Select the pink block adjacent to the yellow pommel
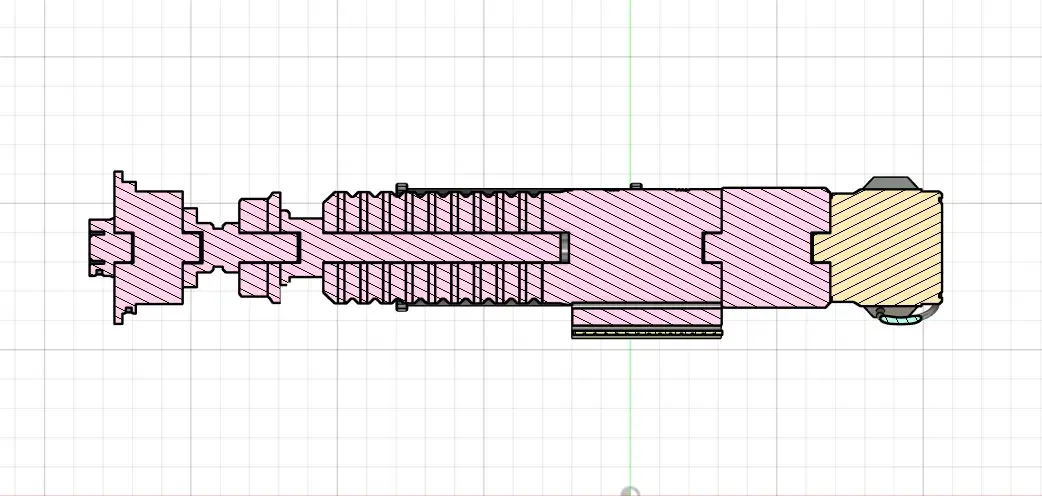The height and width of the screenshot is (496, 1042). [768, 247]
